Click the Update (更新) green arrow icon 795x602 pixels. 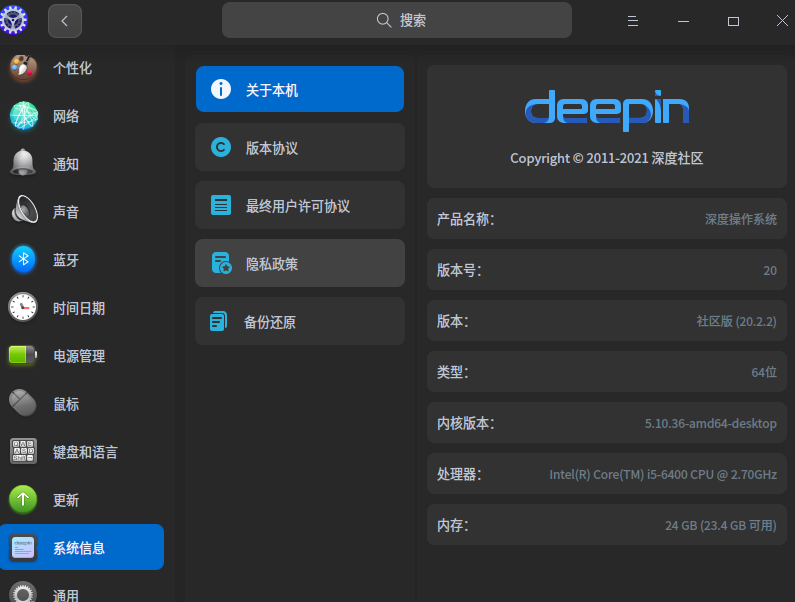tap(23, 500)
